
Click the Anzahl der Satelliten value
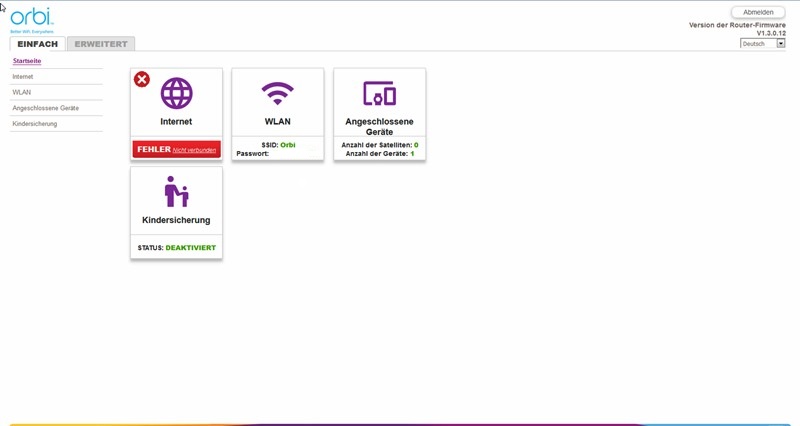416,145
